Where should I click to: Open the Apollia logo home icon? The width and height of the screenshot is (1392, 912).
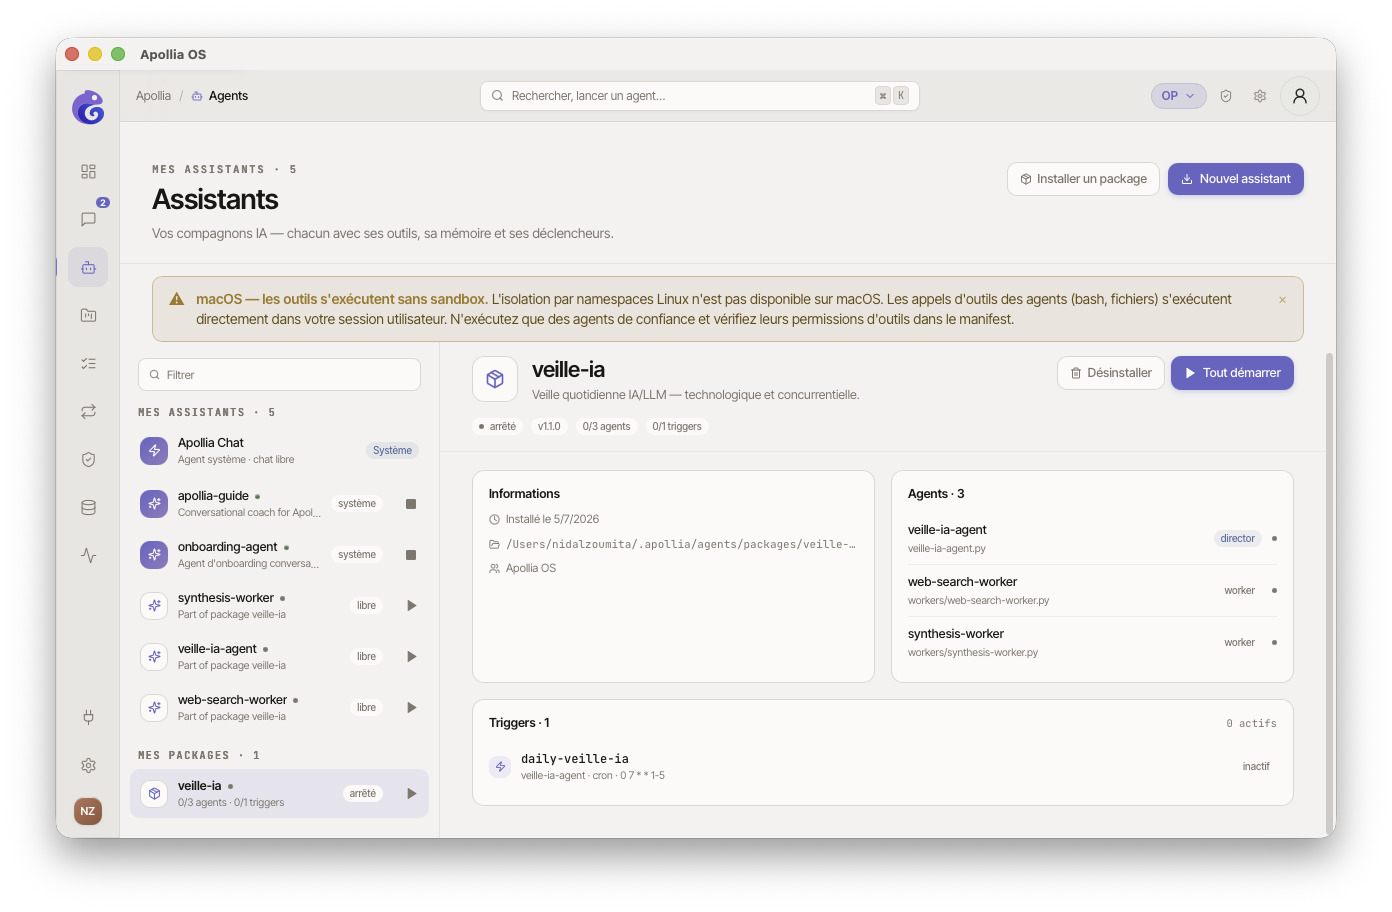click(x=88, y=107)
